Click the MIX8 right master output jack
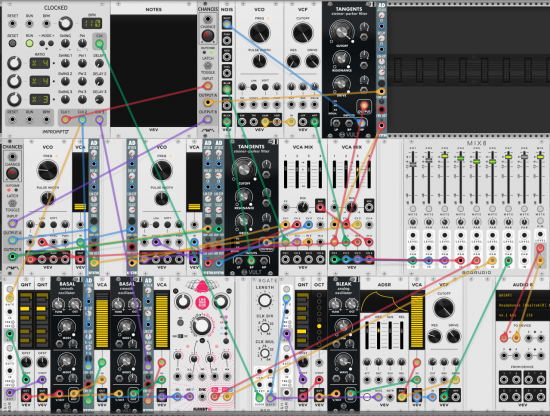The height and width of the screenshot is (416, 550). [540, 261]
